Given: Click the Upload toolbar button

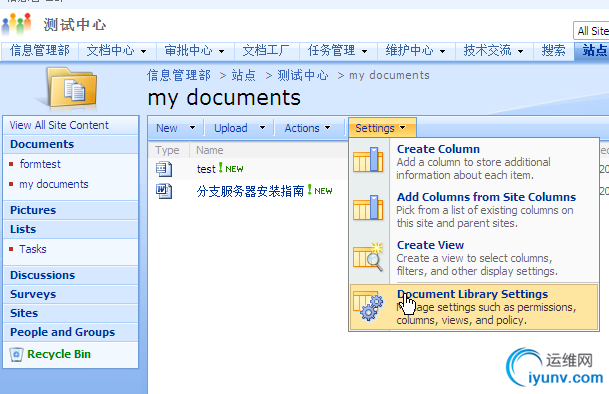Looking at the screenshot, I should pyautogui.click(x=231, y=128).
